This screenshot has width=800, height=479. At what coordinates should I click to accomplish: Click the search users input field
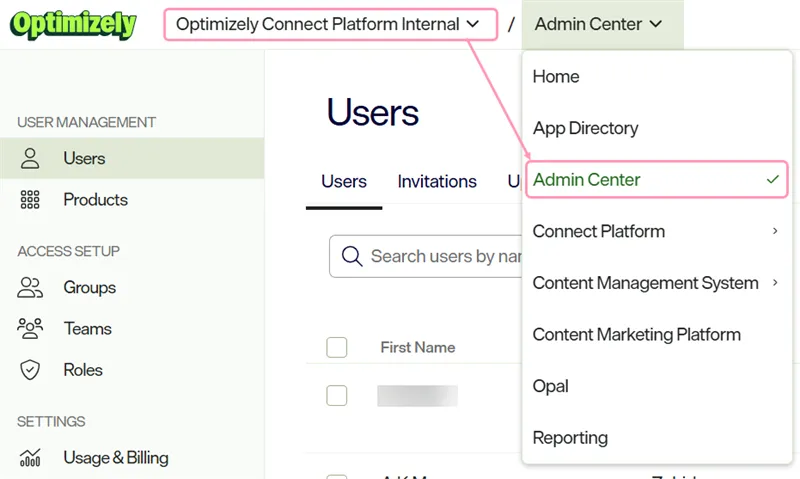coord(426,256)
